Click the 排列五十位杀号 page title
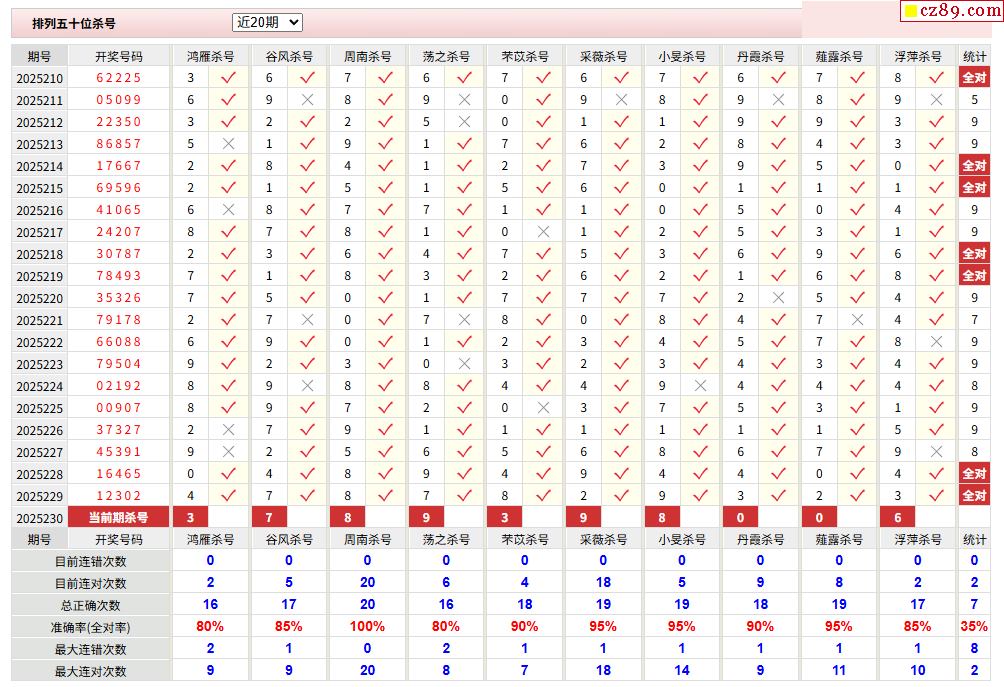This screenshot has height=687, width=1004. tap(74, 24)
